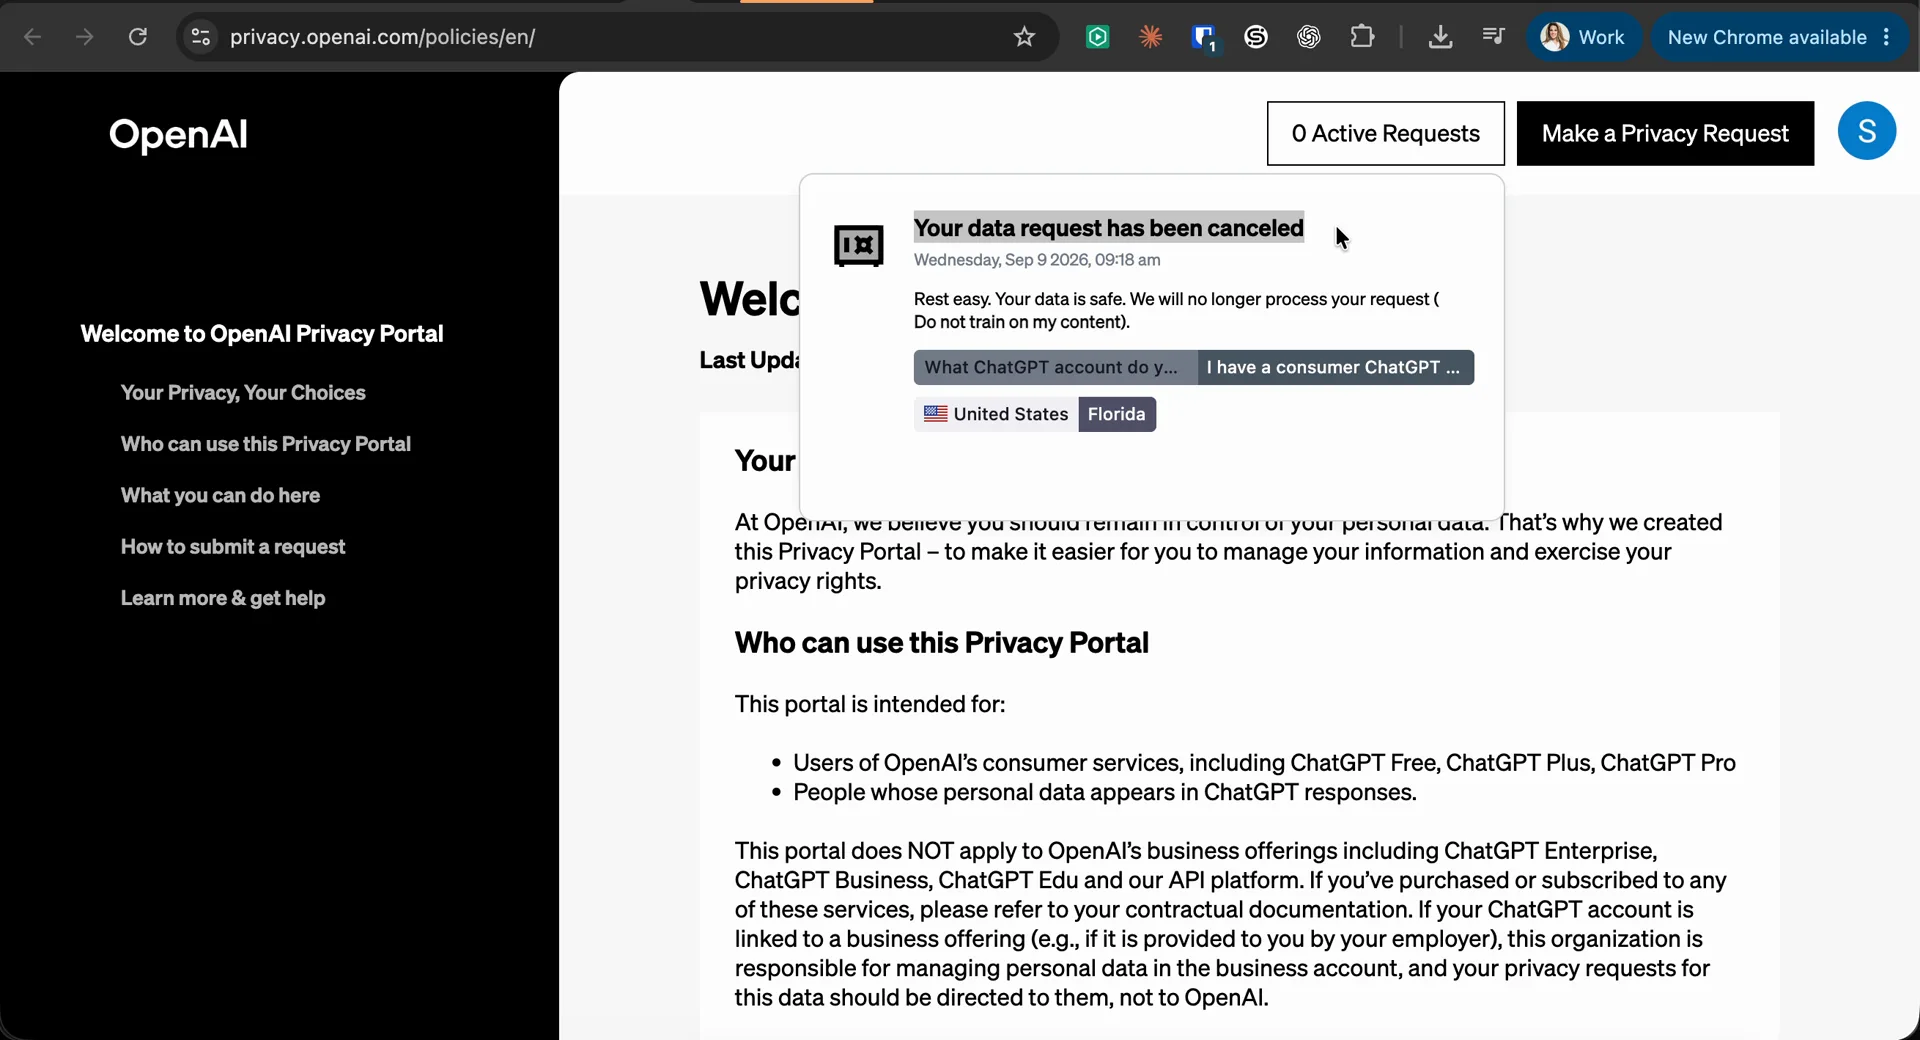The height and width of the screenshot is (1040, 1920).
Task: Jump to 'Who can use this Privacy Portal'
Action: [x=266, y=444]
